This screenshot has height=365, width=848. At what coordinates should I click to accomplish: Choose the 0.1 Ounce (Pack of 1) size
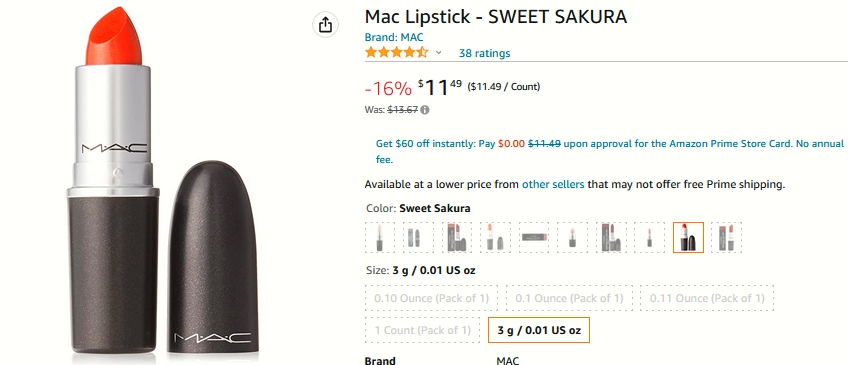pos(569,298)
